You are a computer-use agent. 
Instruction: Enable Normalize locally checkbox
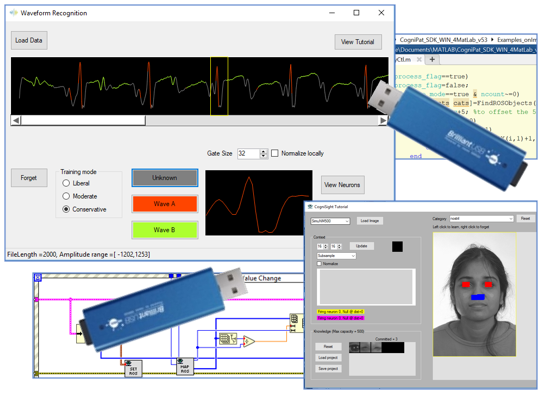(274, 153)
